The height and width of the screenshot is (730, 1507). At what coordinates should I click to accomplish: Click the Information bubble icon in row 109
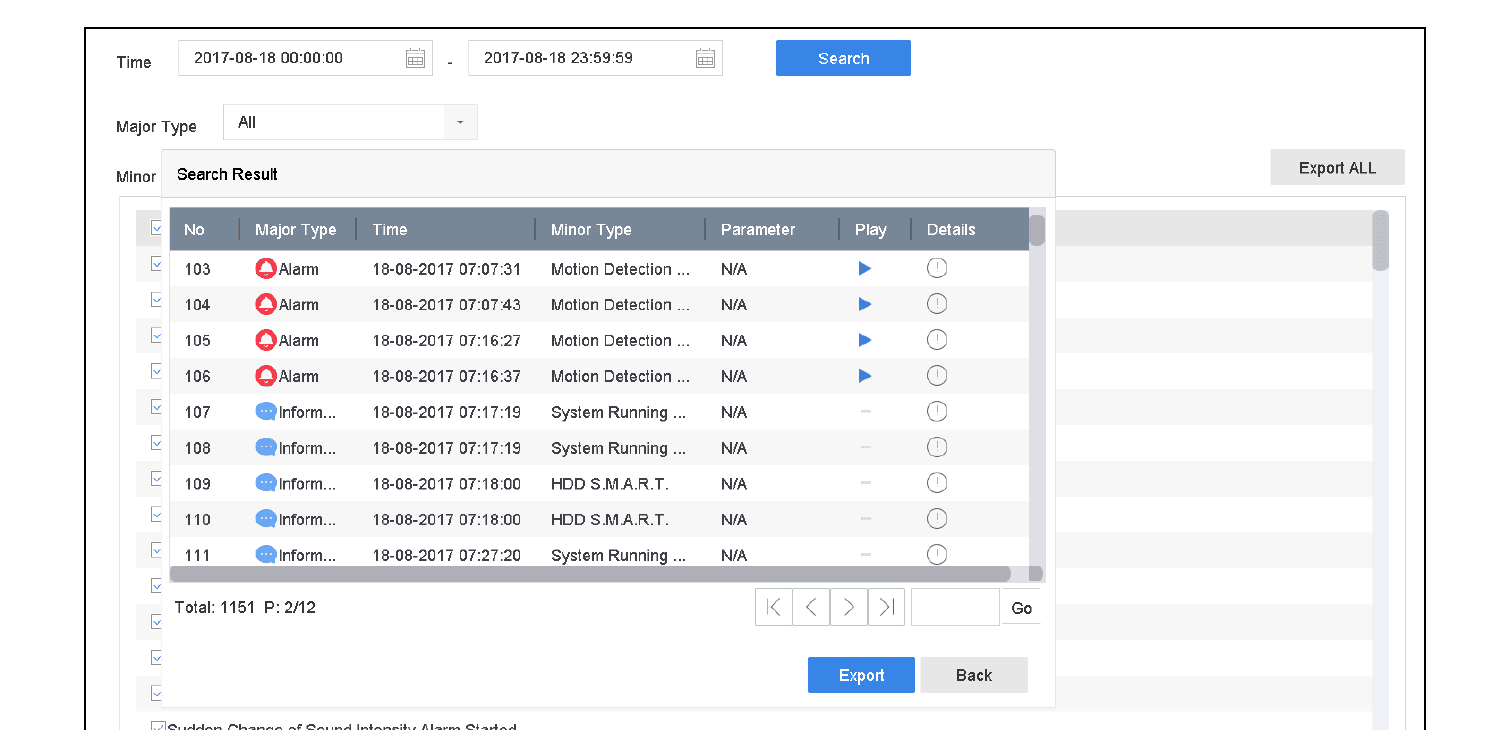click(x=266, y=483)
